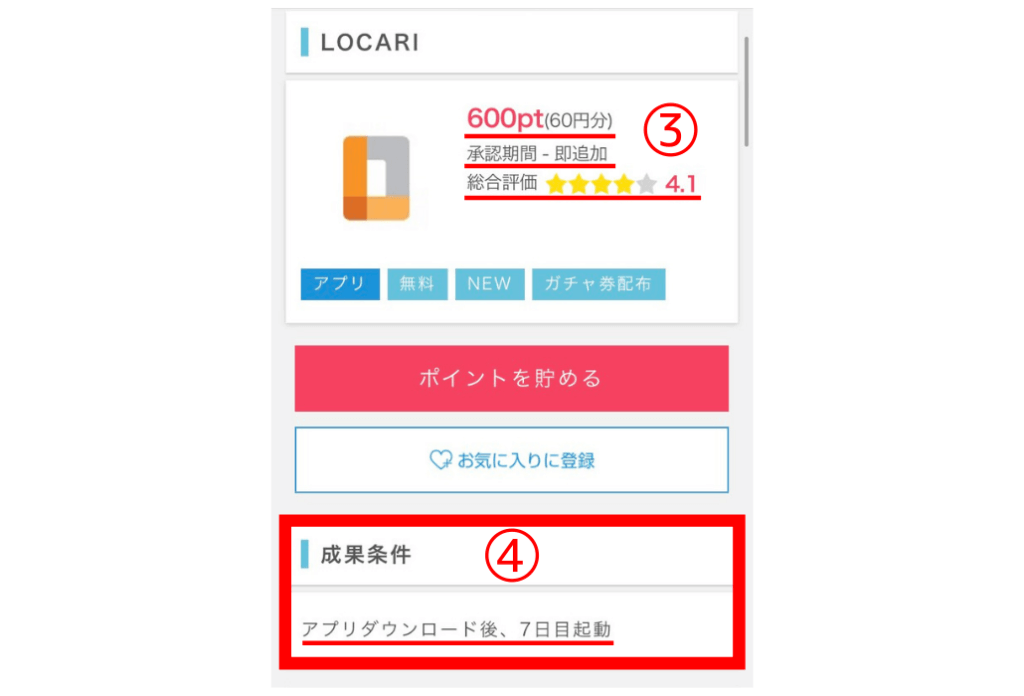Click the page's vertical scrollbar
The image size is (1024, 696).
(747, 92)
